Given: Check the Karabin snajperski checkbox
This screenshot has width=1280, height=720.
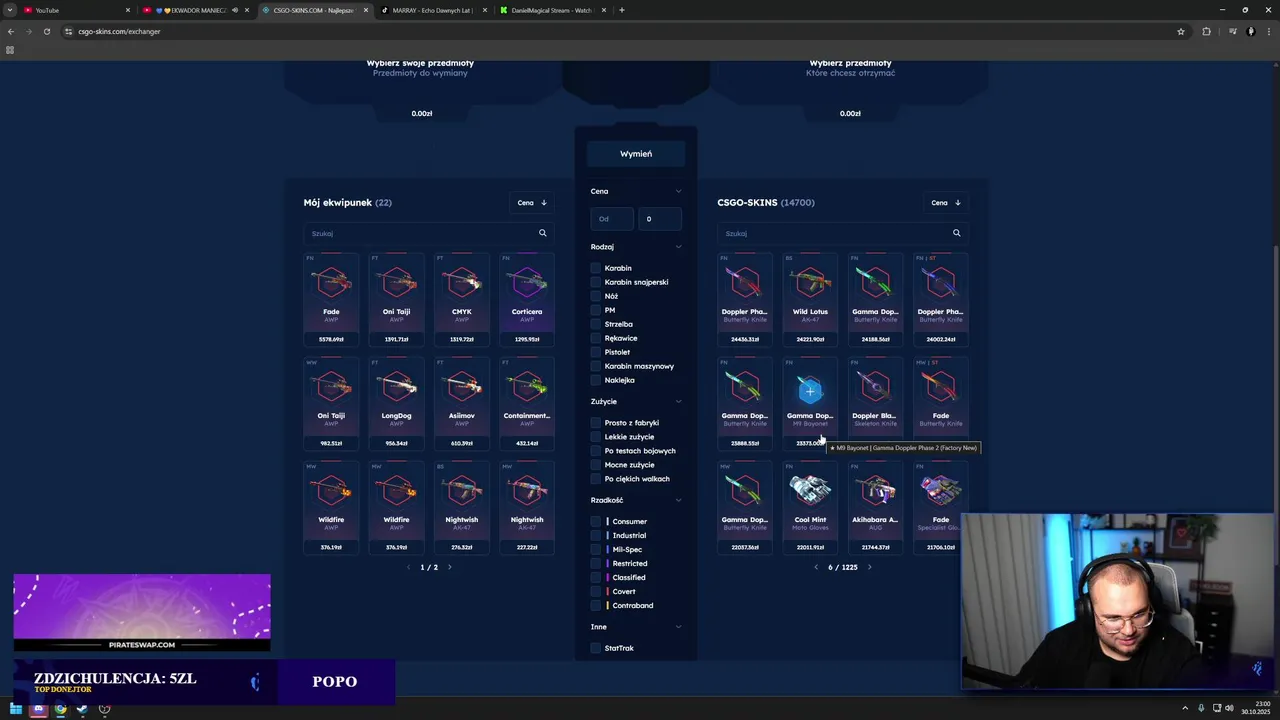Looking at the screenshot, I should point(596,282).
